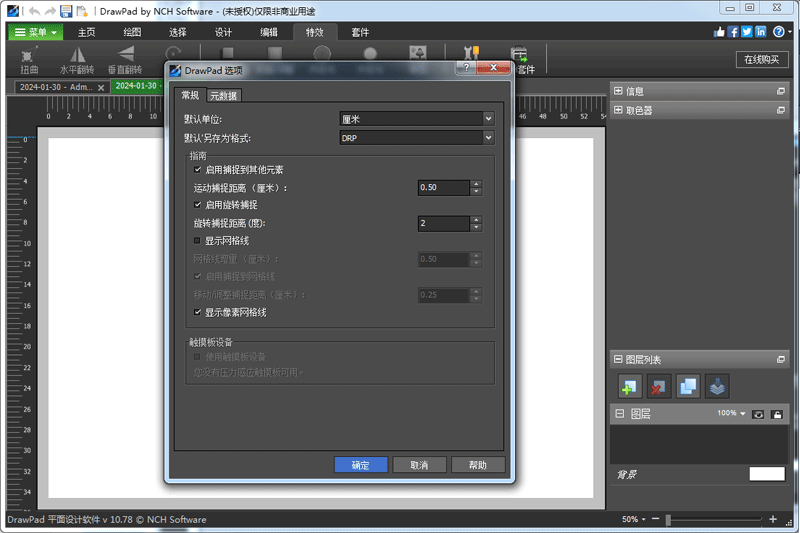Image resolution: width=800 pixels, height=533 pixels.
Task: Increase 运动捕捉距离 with the up arrow
Action: tap(476, 184)
